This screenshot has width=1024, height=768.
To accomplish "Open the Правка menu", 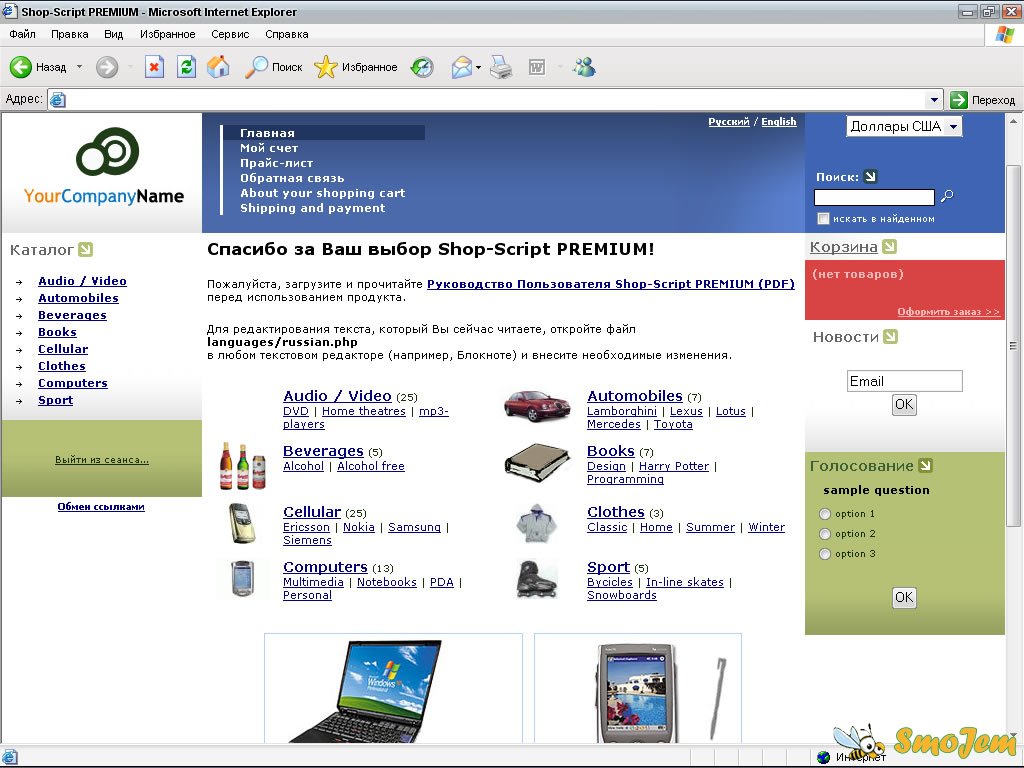I will (70, 34).
